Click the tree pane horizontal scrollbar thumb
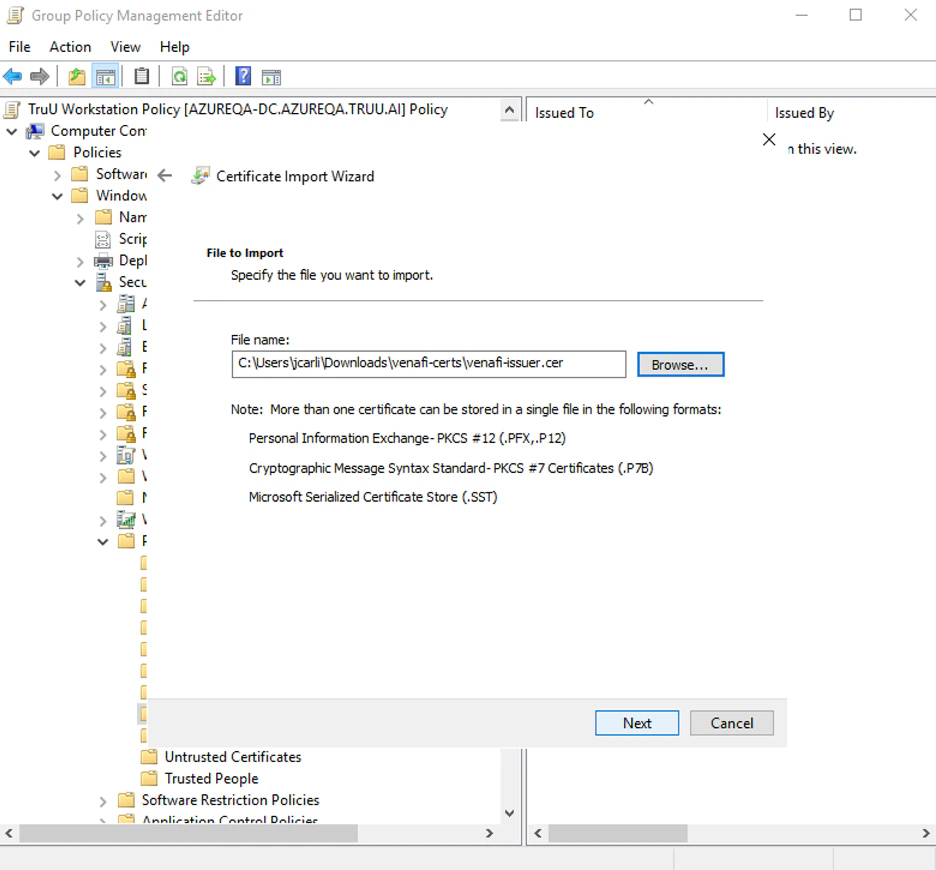The width and height of the screenshot is (936, 870). pos(189,833)
